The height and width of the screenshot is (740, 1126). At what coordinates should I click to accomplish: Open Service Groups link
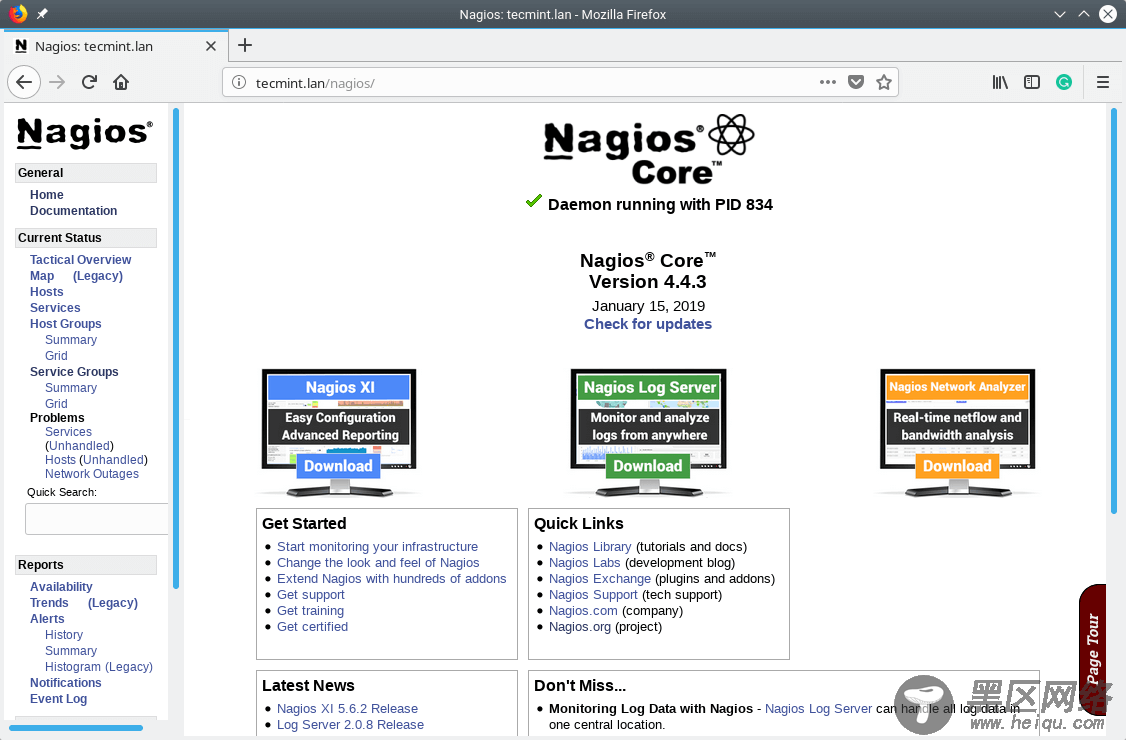point(74,371)
